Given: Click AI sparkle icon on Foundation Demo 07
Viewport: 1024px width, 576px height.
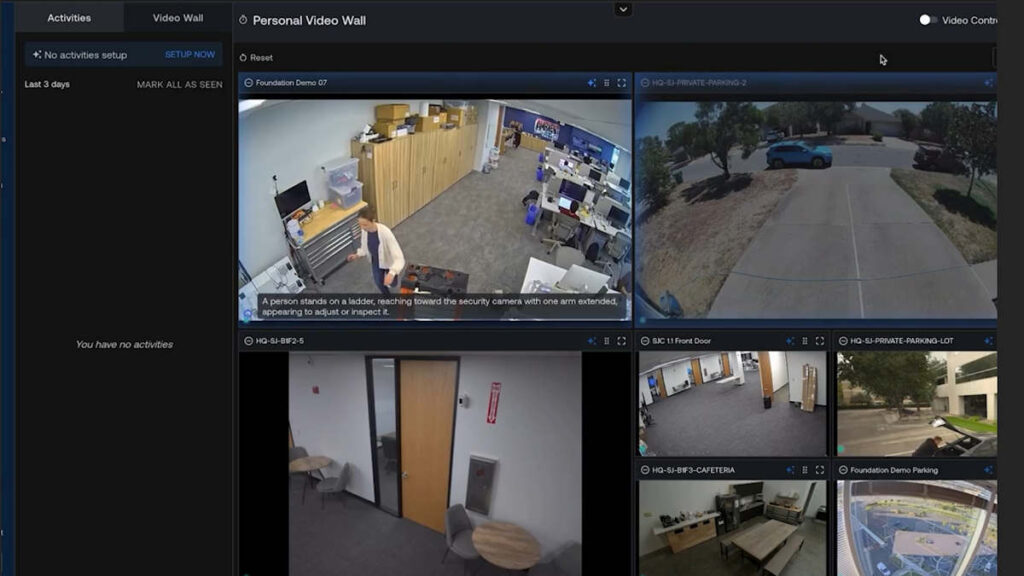Looking at the screenshot, I should tap(591, 83).
